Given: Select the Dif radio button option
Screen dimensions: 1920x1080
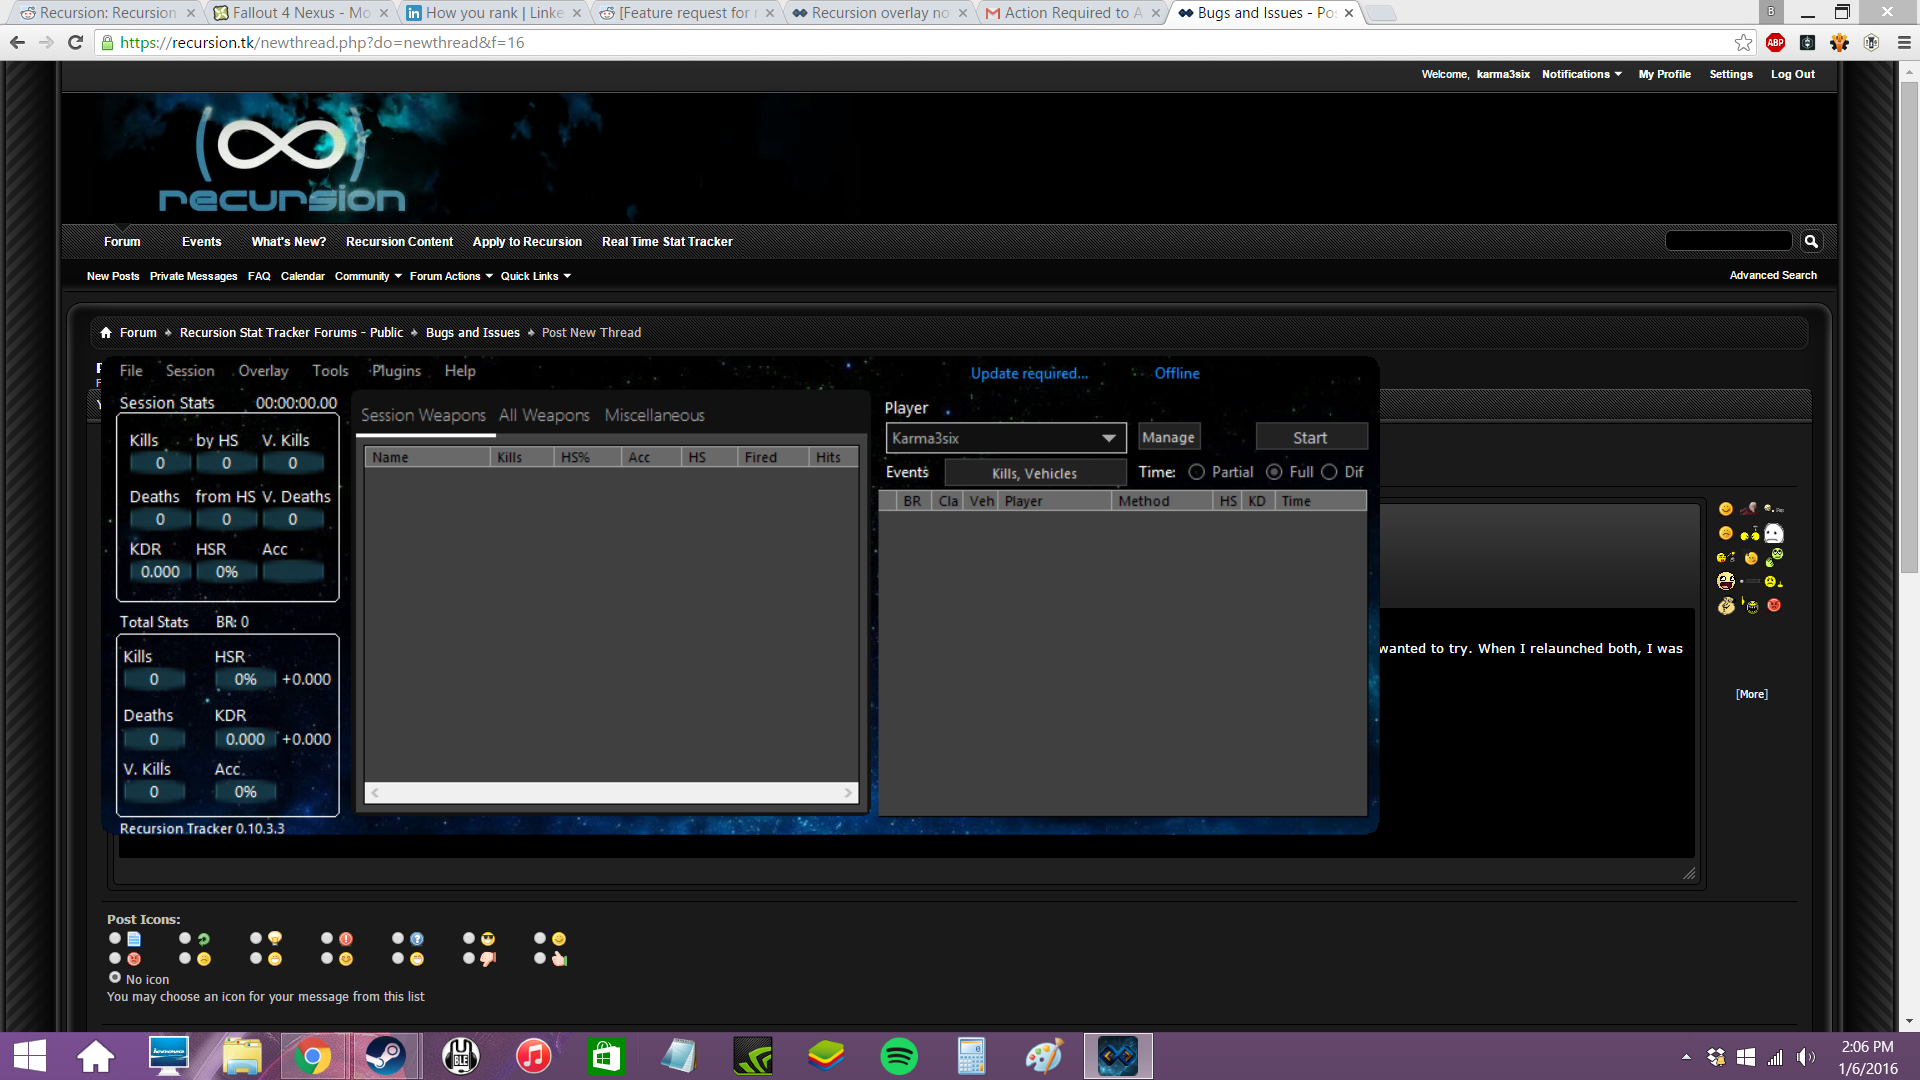Looking at the screenshot, I should (x=1329, y=472).
